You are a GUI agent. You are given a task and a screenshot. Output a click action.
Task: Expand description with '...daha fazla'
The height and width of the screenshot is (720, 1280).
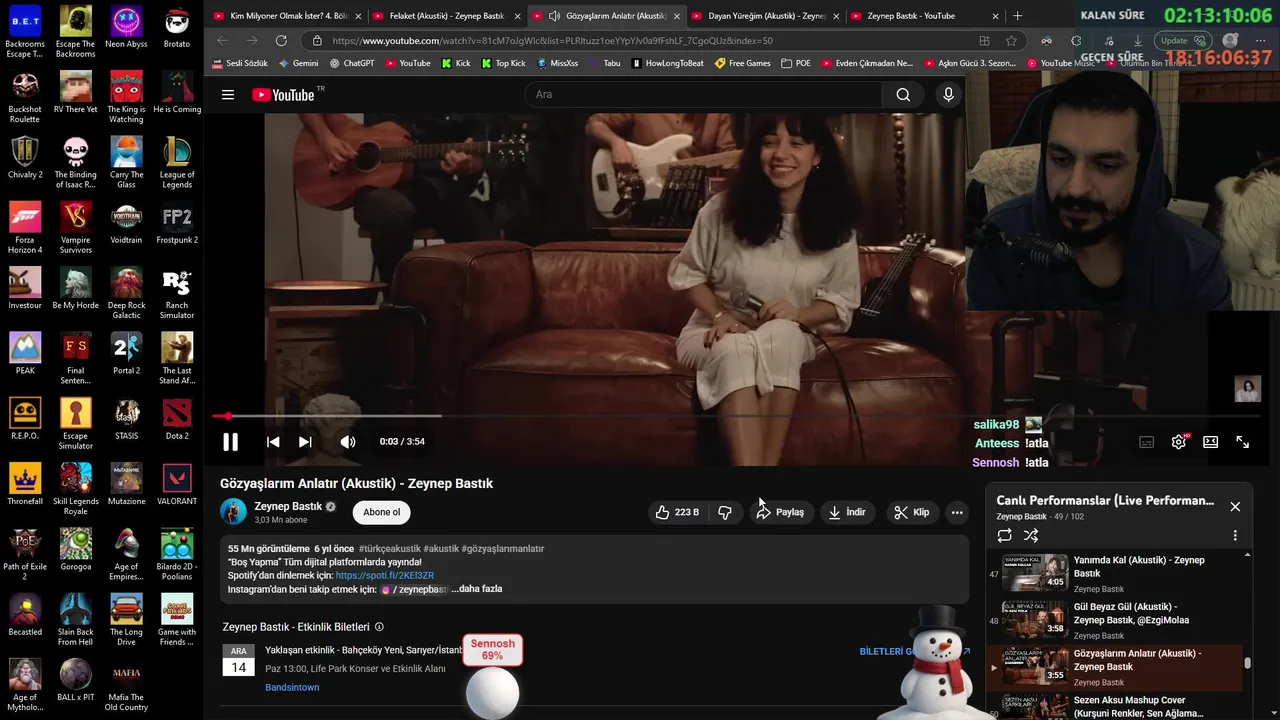[x=477, y=589]
